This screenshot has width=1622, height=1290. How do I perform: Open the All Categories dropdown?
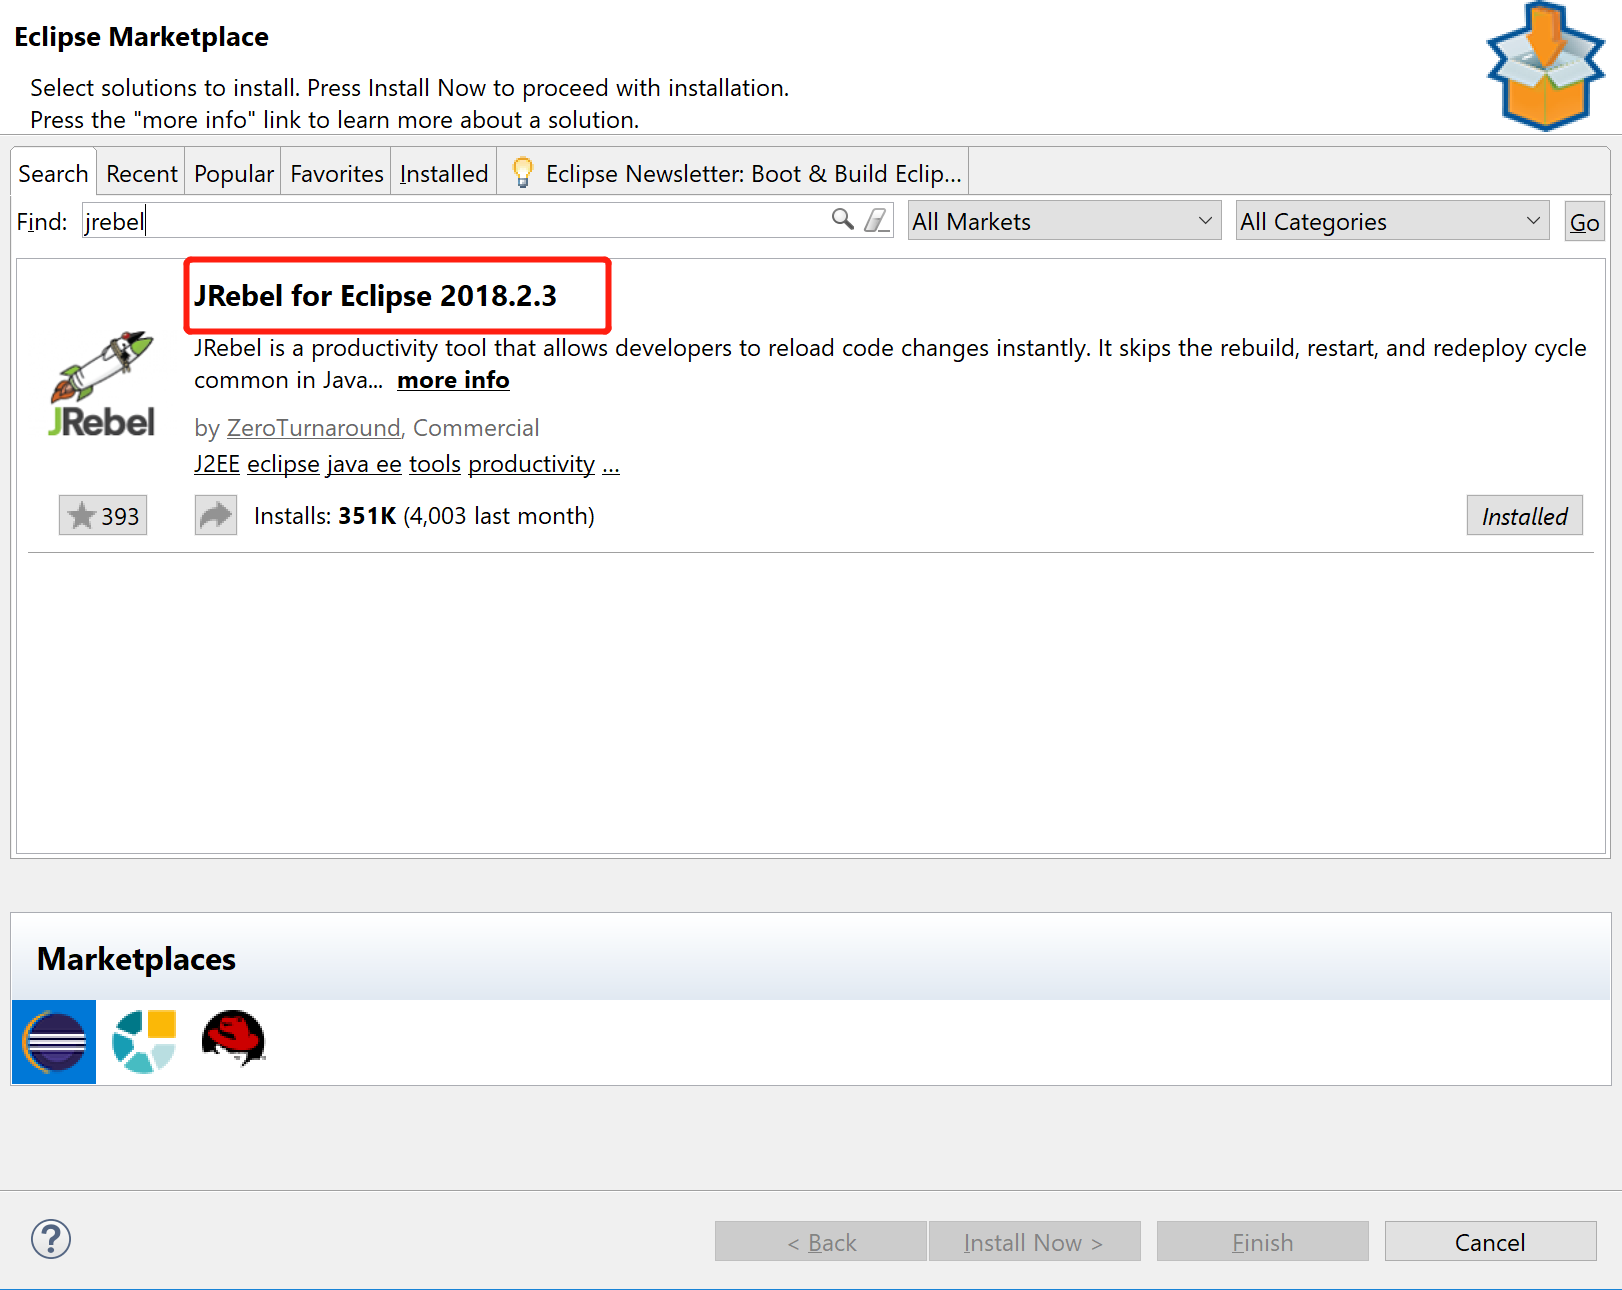click(1392, 220)
